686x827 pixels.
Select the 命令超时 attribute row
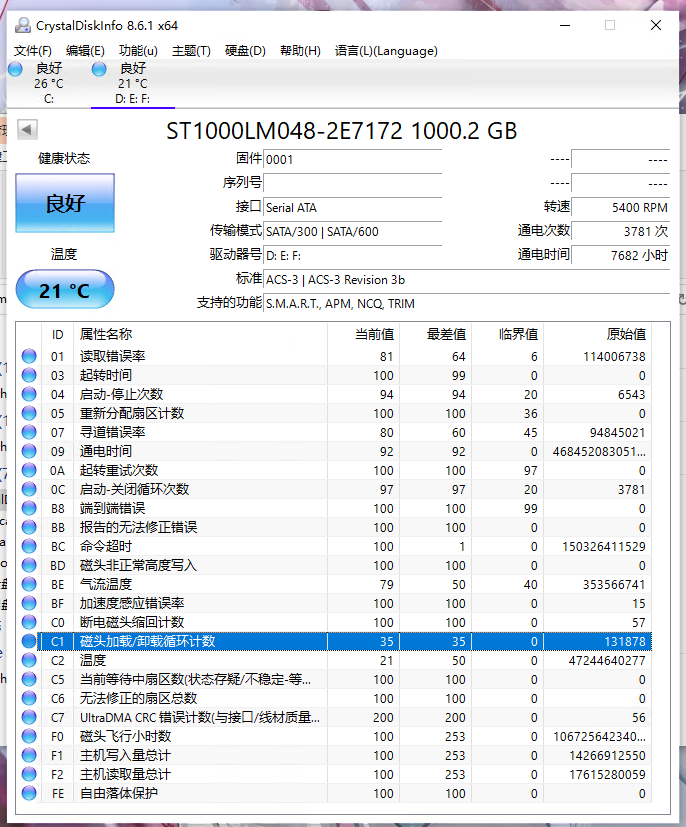click(x=334, y=546)
